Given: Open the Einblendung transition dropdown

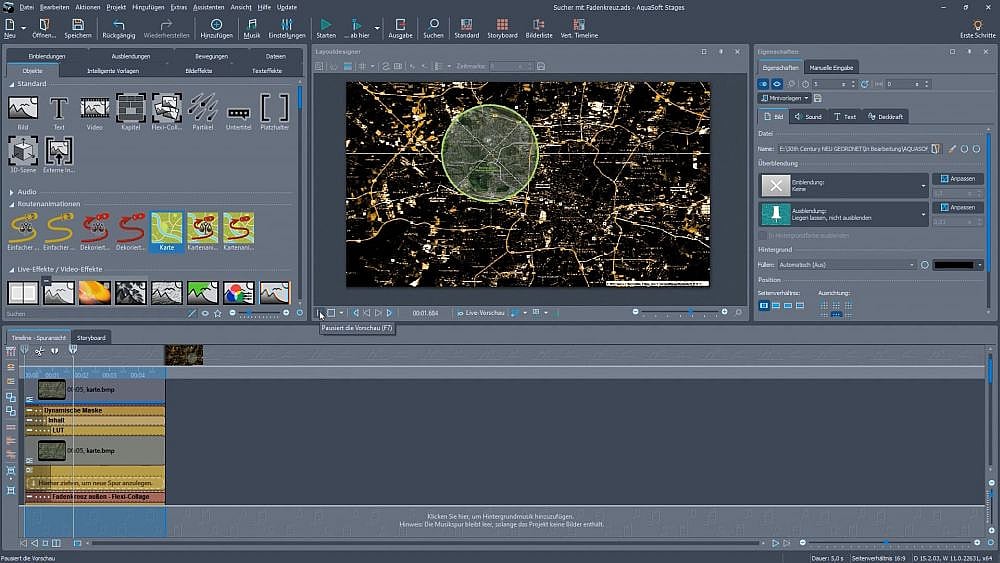Looking at the screenshot, I should pyautogui.click(x=923, y=186).
